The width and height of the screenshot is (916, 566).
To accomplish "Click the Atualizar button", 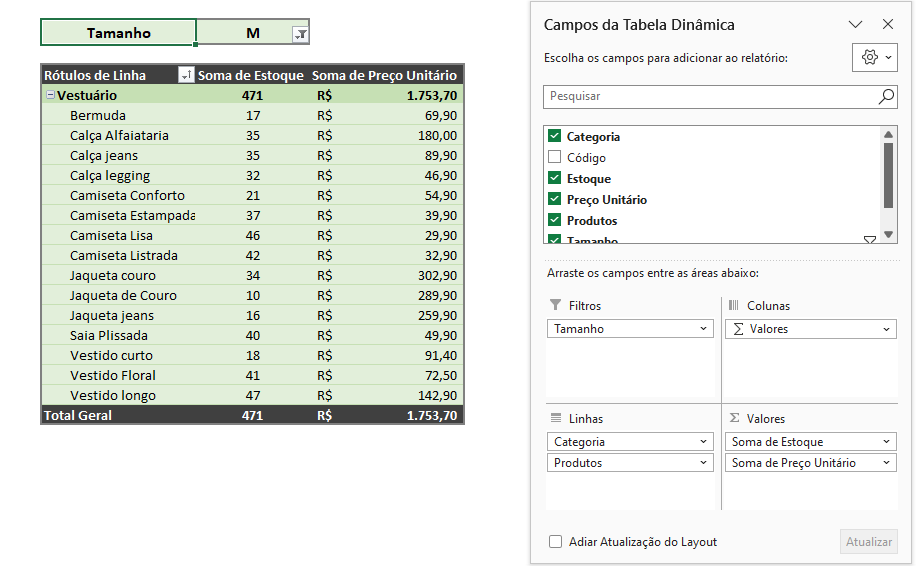I will pos(869,541).
